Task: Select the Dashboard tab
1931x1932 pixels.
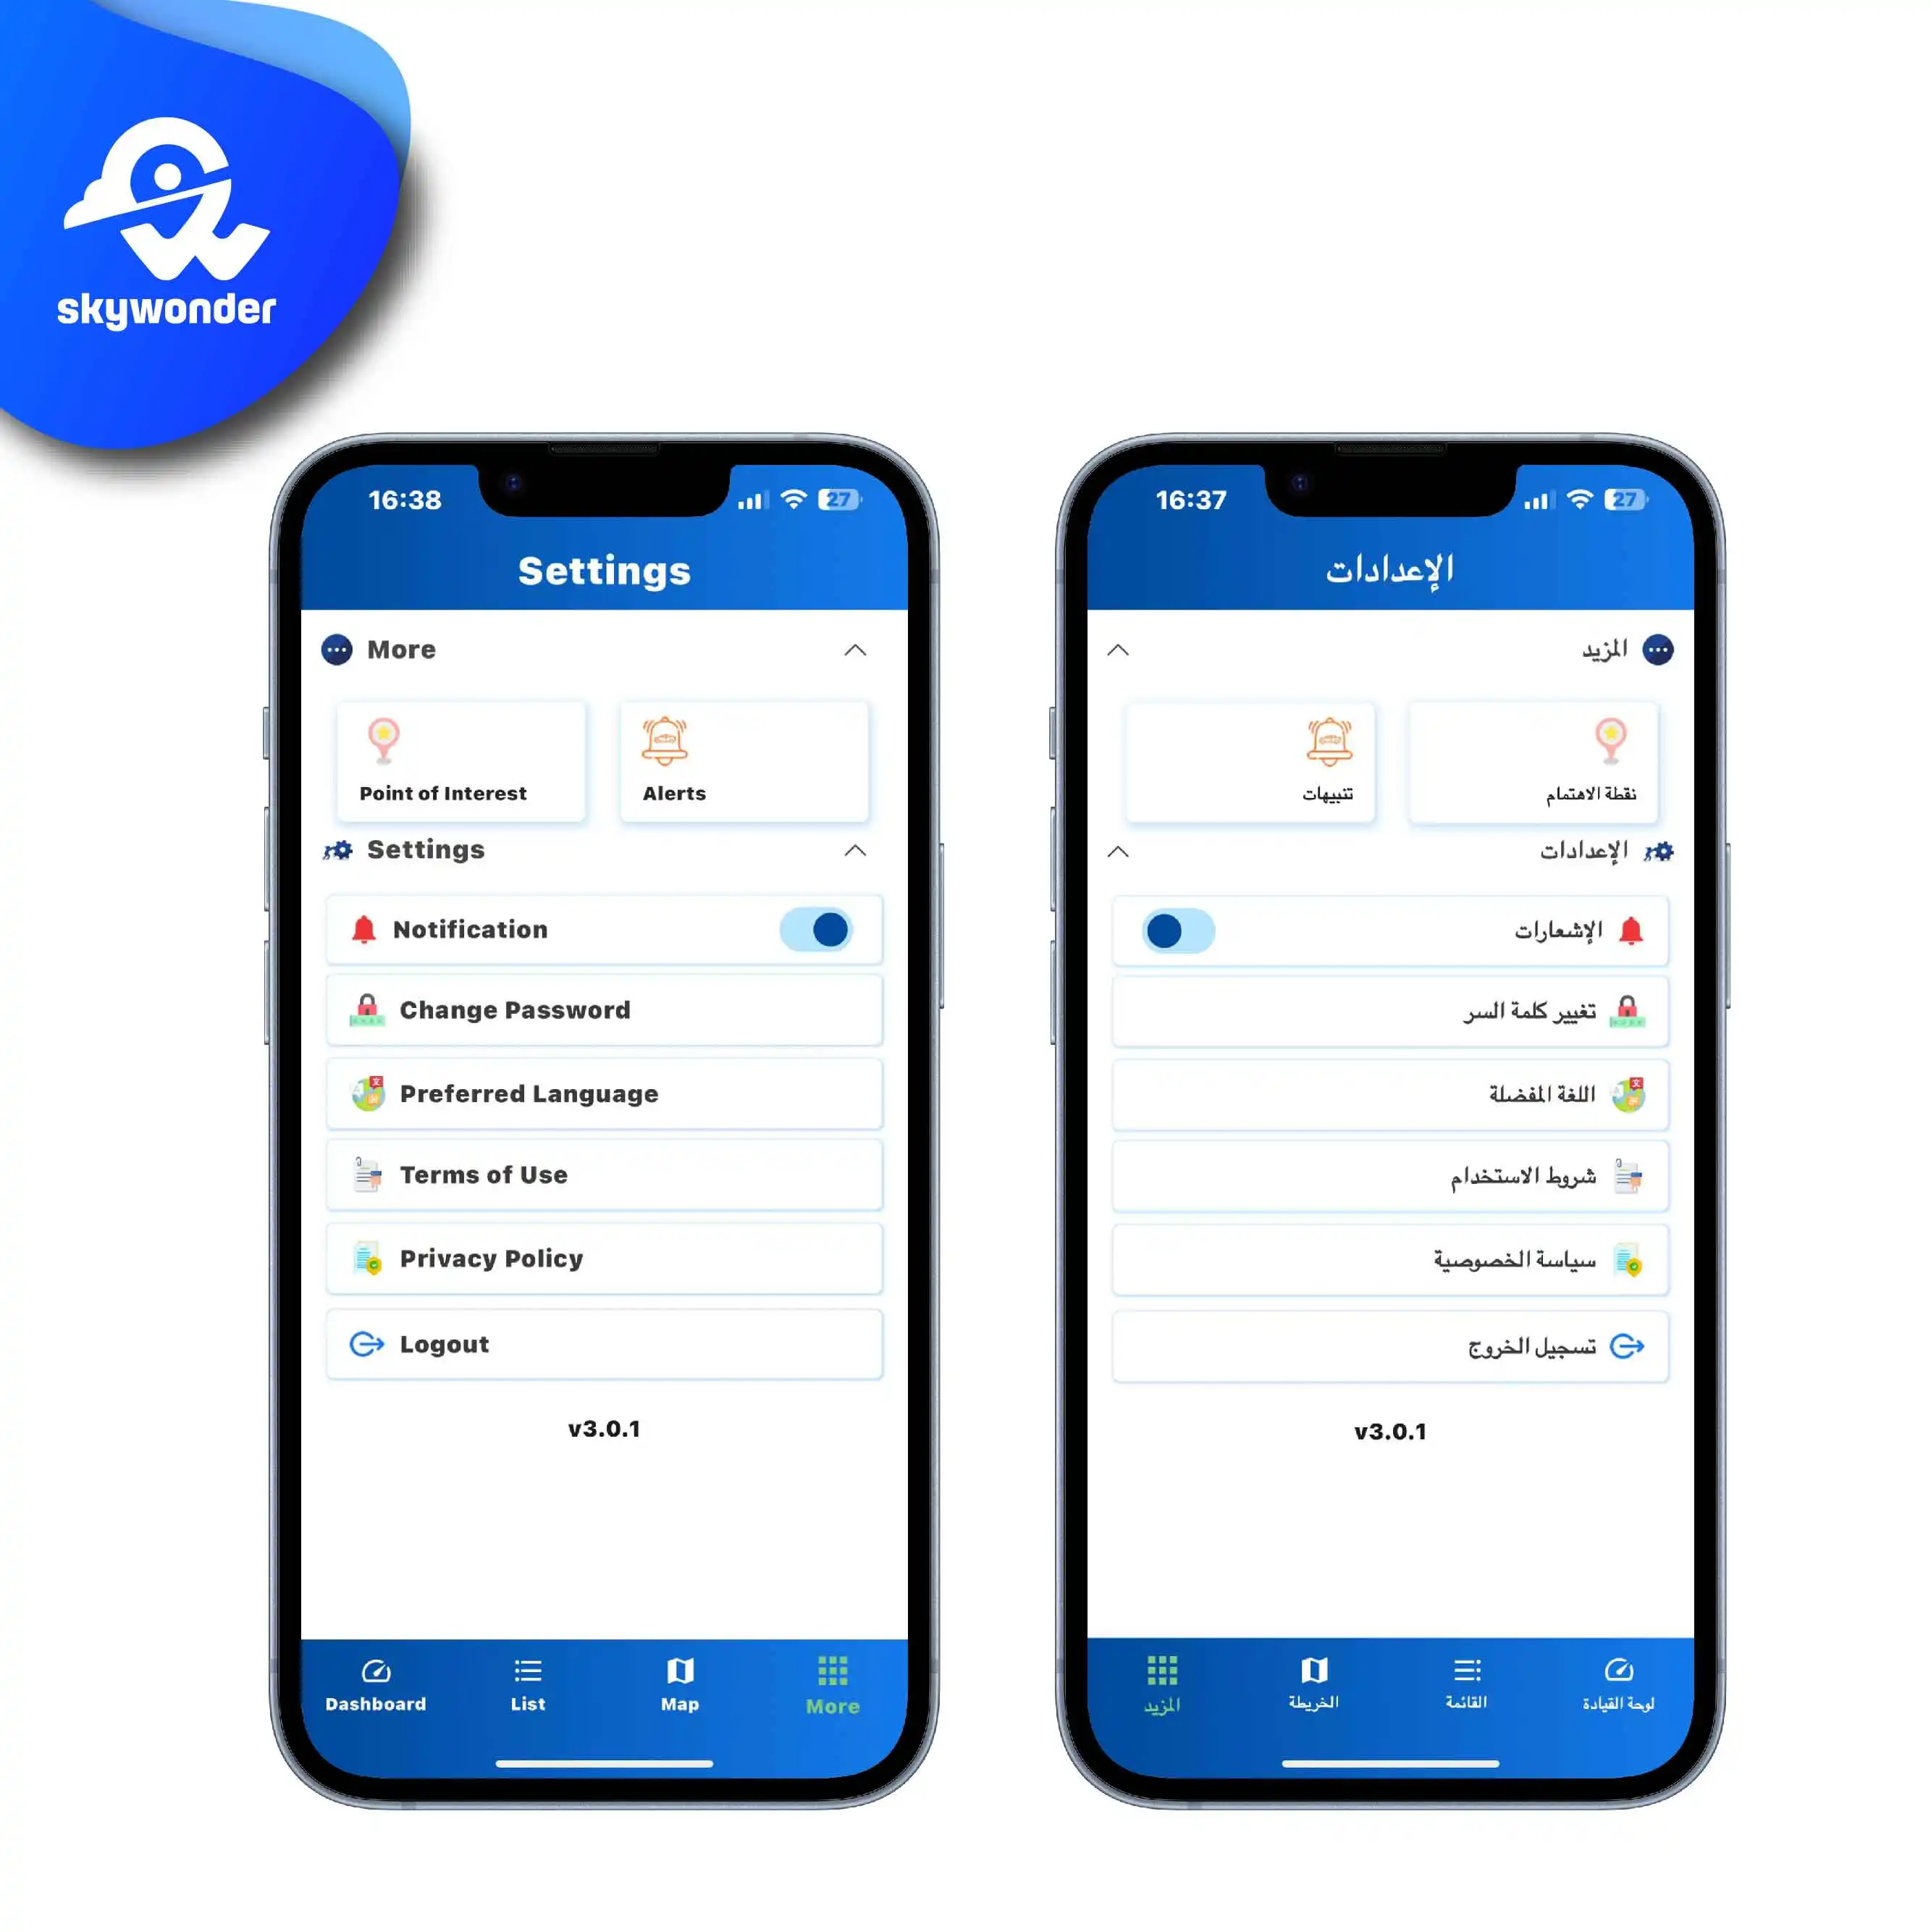Action: coord(376,1684)
